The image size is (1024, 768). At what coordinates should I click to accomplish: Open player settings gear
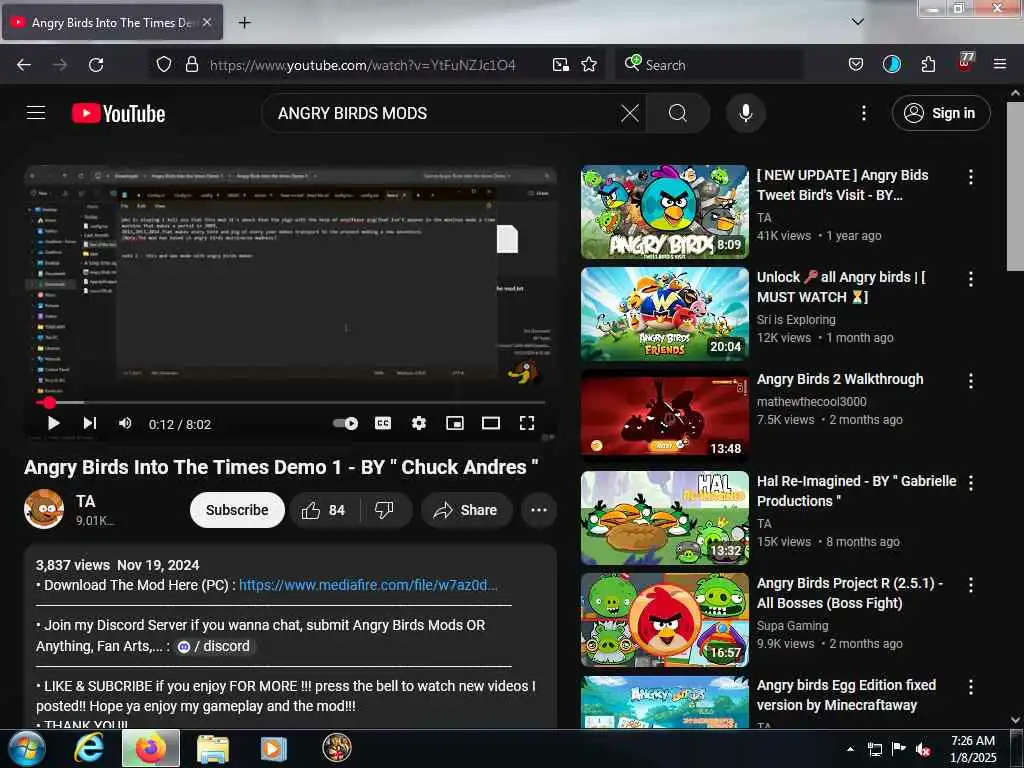click(x=419, y=423)
